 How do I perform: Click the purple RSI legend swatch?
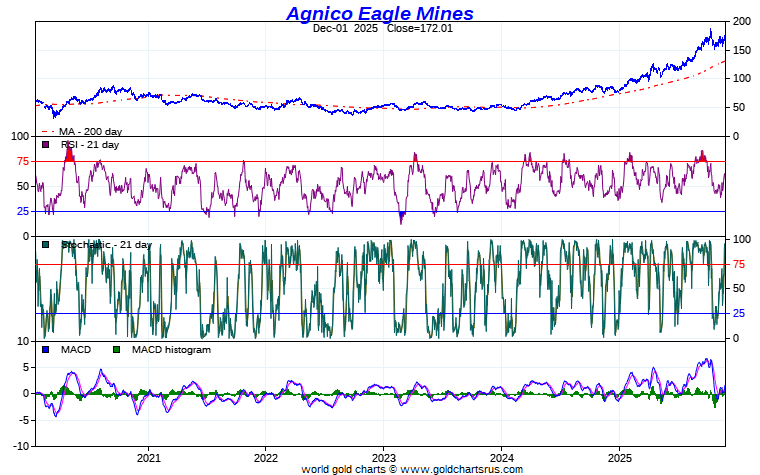(x=46, y=144)
